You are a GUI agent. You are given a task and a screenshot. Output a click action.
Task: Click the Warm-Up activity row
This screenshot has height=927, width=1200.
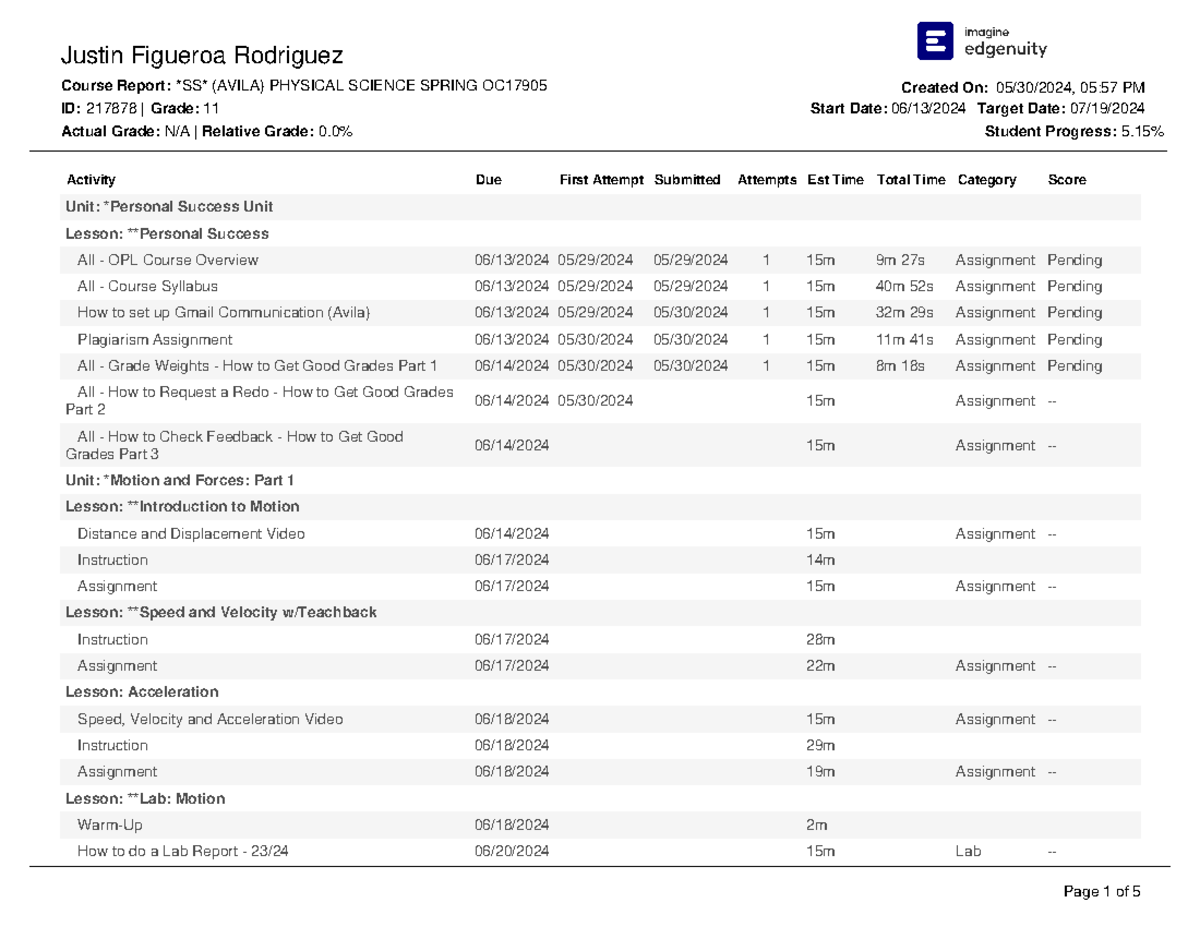tap(600, 825)
